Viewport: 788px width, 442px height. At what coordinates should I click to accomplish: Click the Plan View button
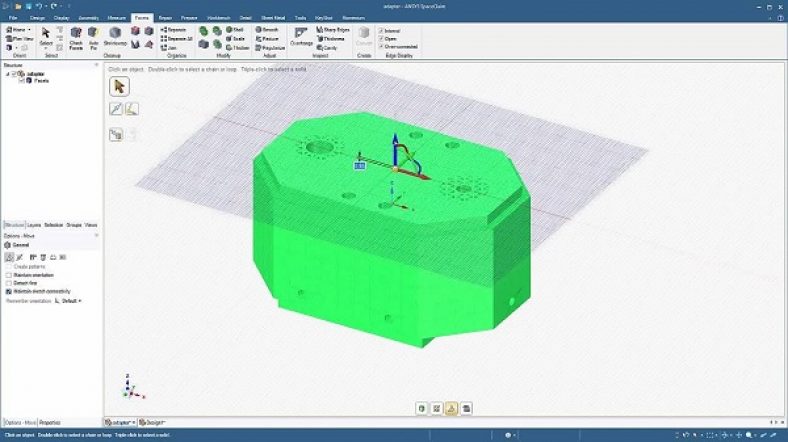point(20,39)
